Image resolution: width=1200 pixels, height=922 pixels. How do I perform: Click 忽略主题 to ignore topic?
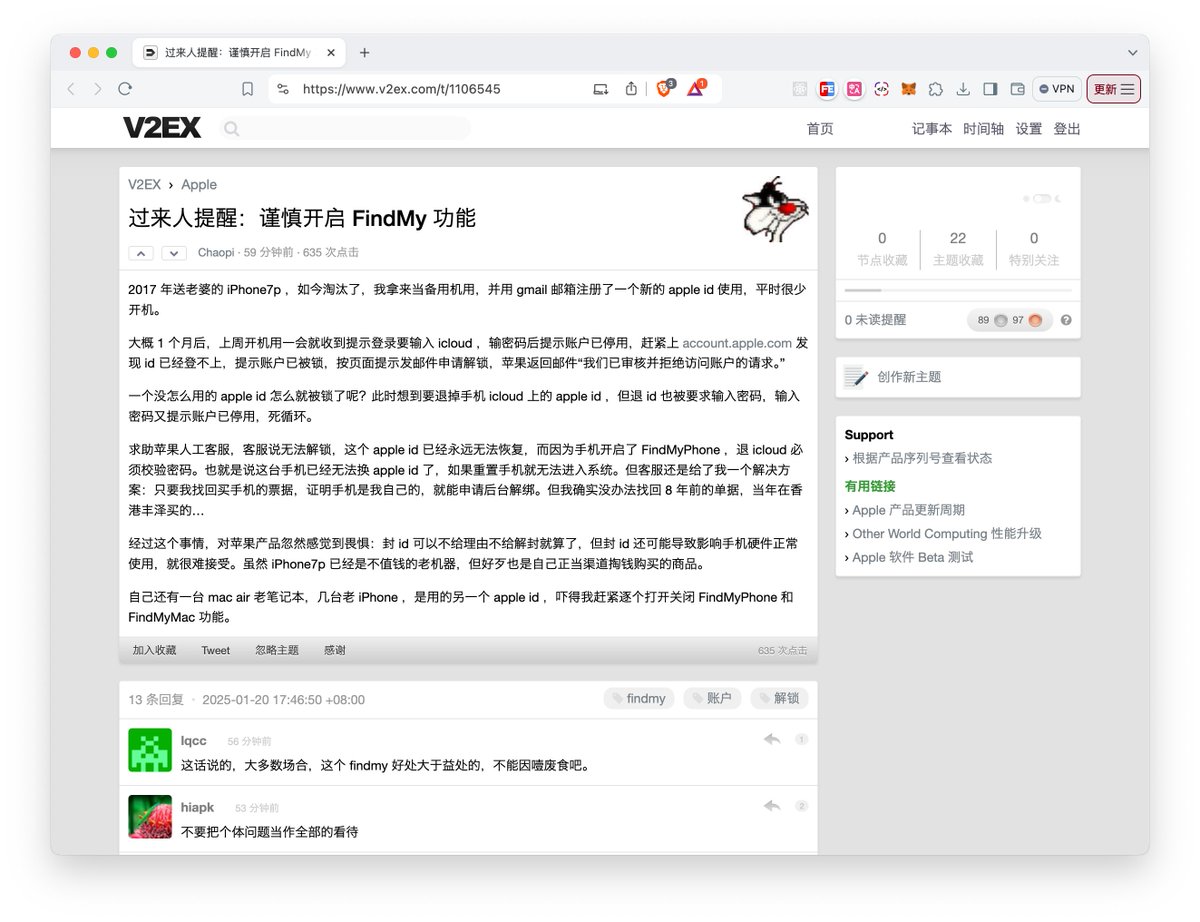277,650
